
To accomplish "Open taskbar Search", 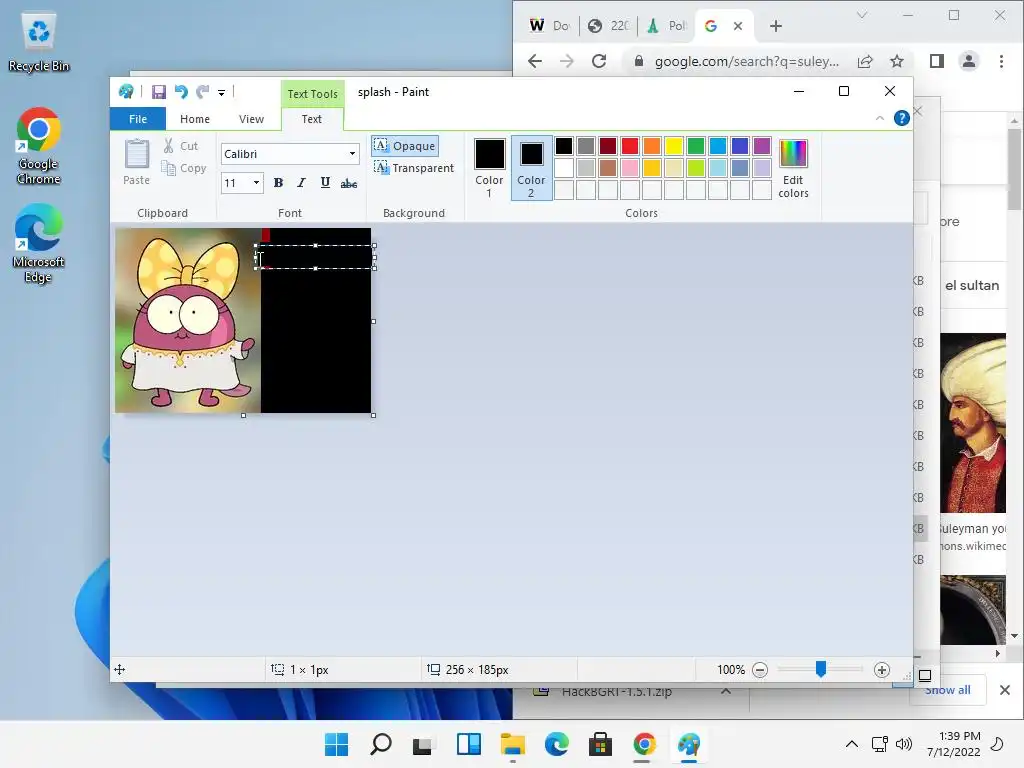I will (381, 744).
